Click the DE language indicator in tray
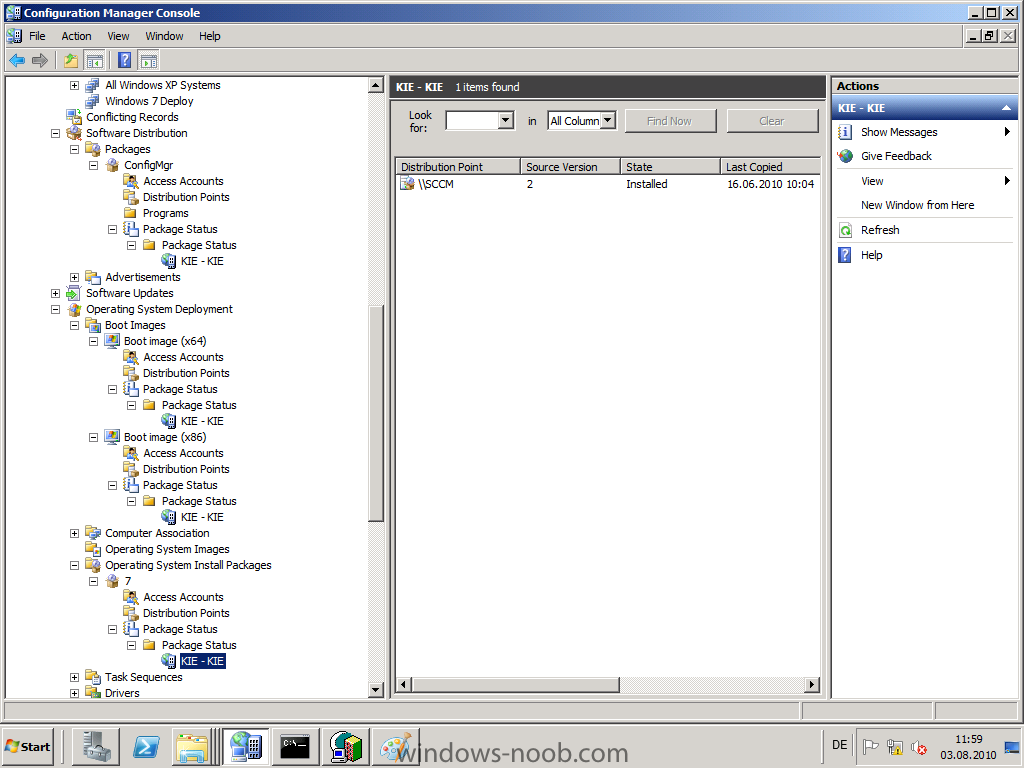Screen dimensions: 1024x768 point(839,745)
